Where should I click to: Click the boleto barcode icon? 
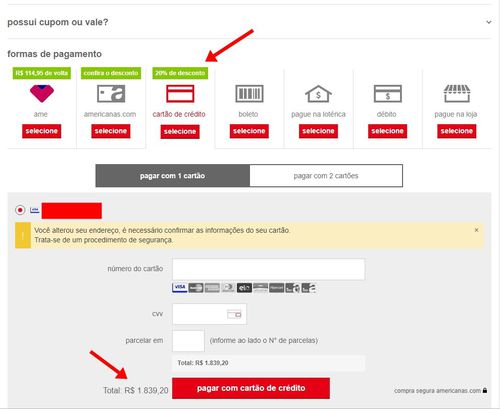pos(249,94)
